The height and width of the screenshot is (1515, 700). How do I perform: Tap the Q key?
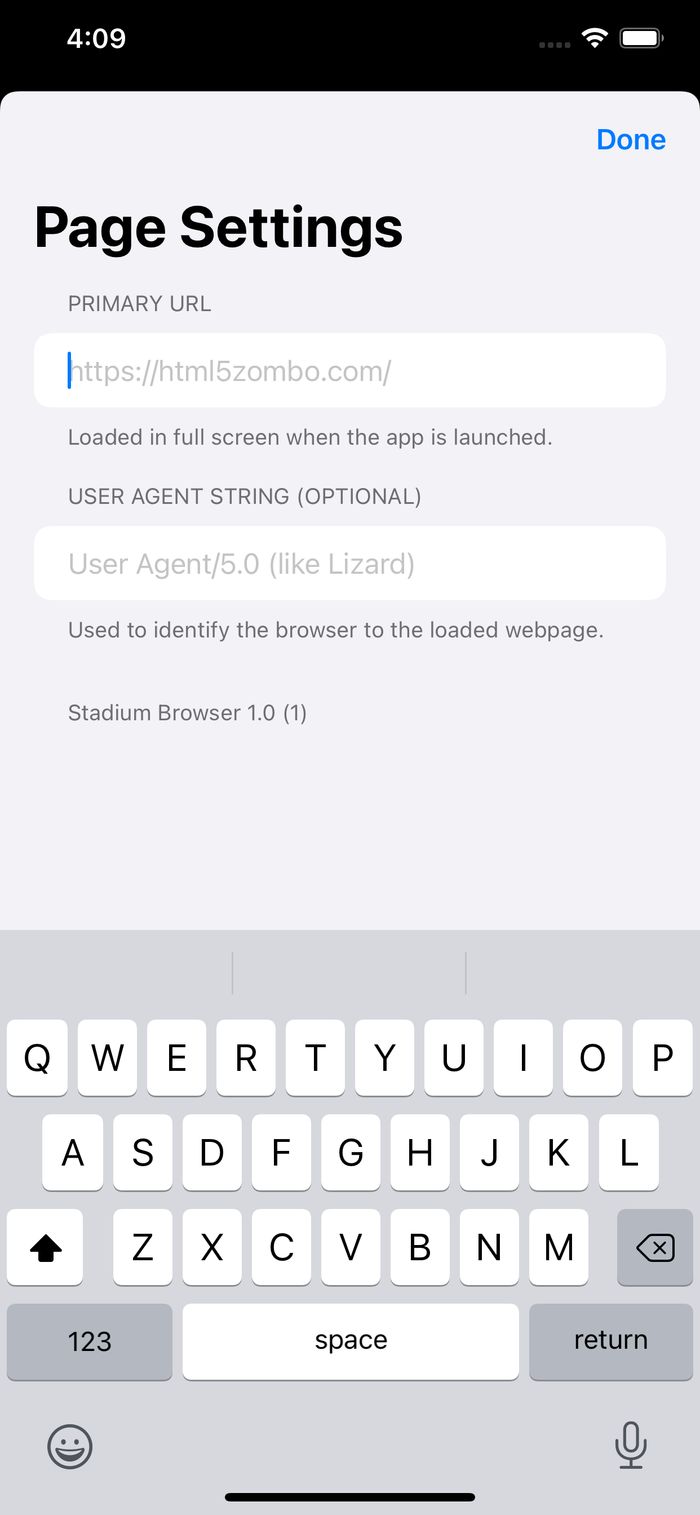pos(37,1058)
